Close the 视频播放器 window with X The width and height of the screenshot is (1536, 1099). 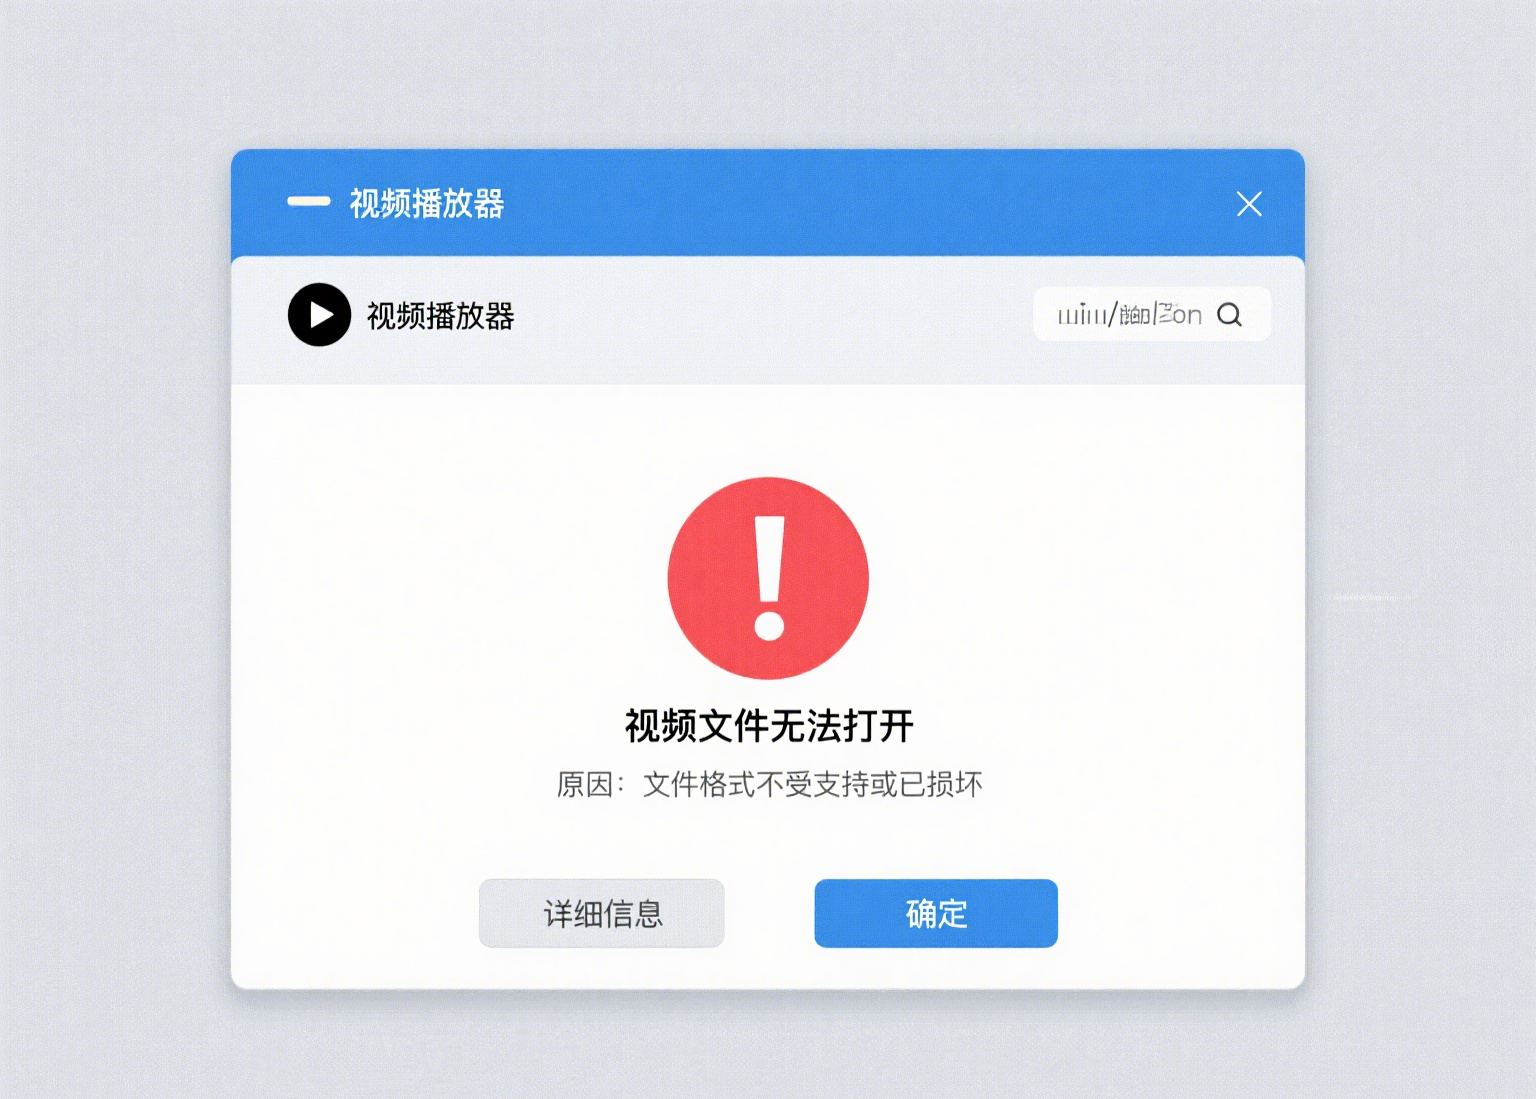pyautogui.click(x=1248, y=204)
